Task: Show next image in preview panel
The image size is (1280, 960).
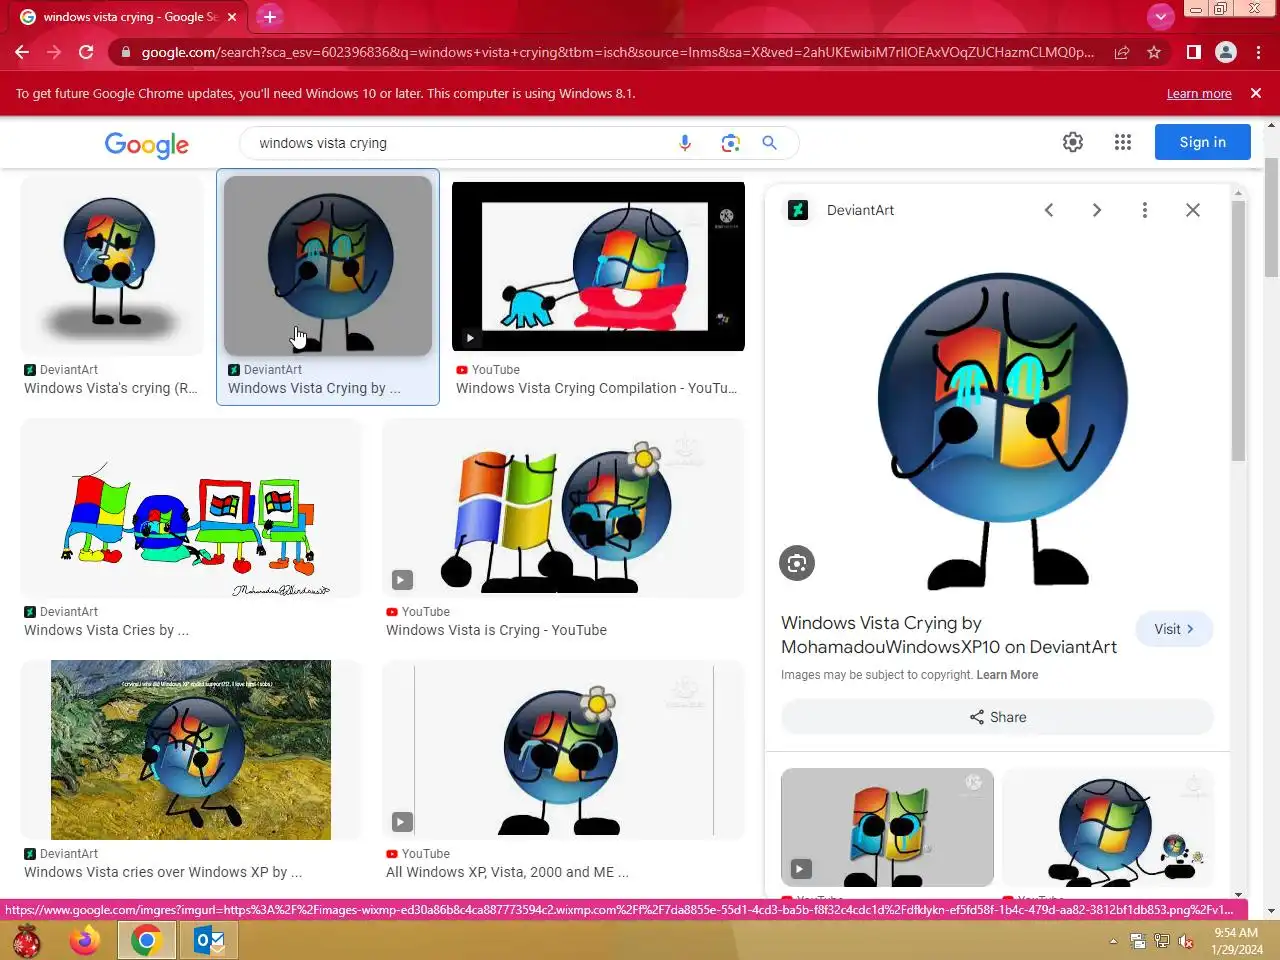Action: pos(1097,210)
